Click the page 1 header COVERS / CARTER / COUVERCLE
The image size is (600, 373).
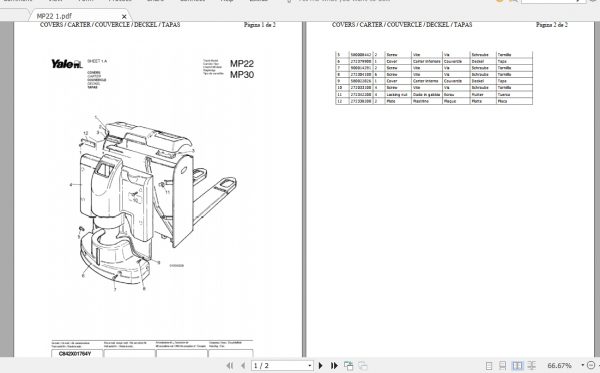click(110, 24)
